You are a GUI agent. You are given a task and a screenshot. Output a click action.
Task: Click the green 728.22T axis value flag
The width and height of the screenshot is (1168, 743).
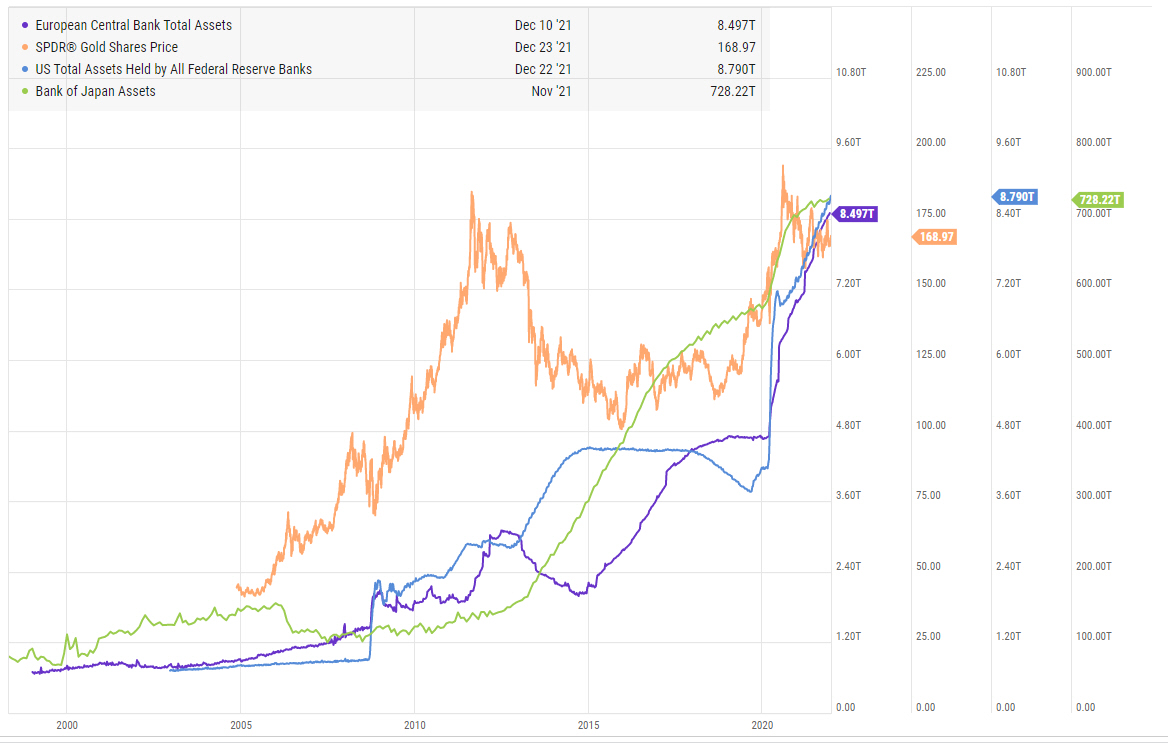pos(1097,200)
